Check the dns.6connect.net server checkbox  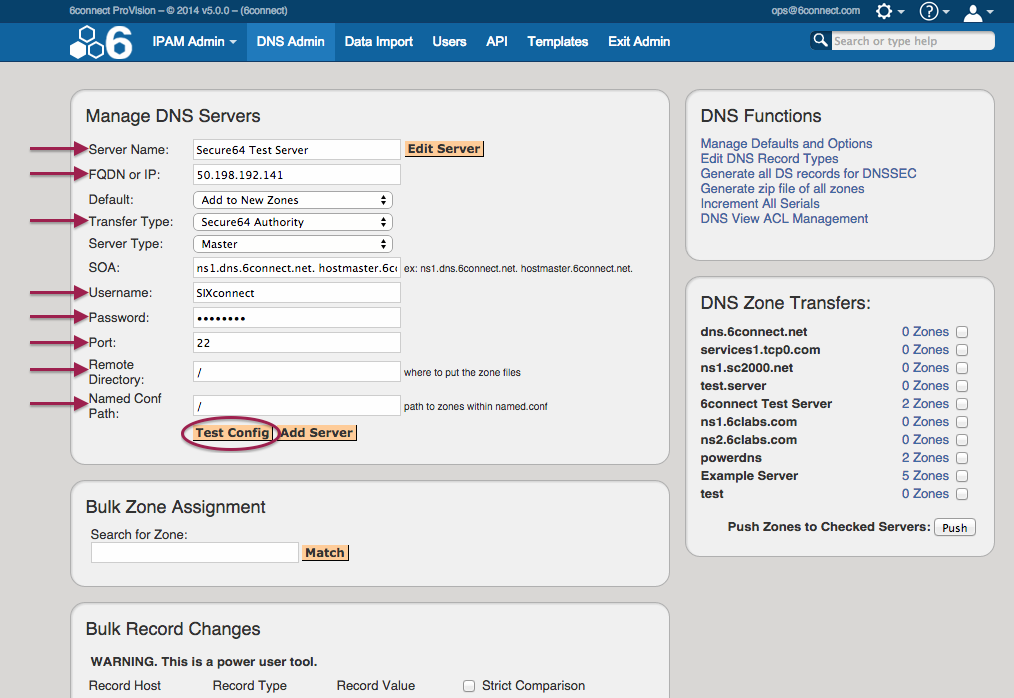click(x=962, y=332)
